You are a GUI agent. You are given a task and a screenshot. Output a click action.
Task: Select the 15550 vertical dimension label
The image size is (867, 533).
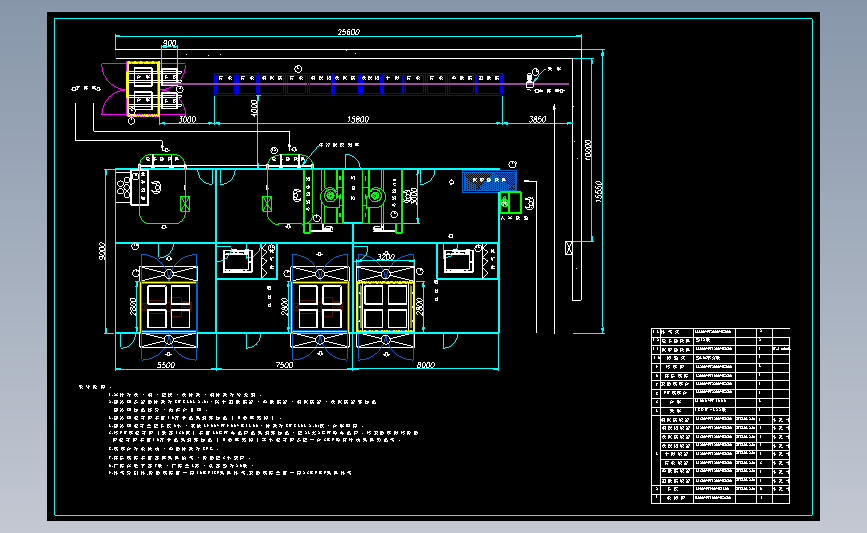[x=598, y=192]
